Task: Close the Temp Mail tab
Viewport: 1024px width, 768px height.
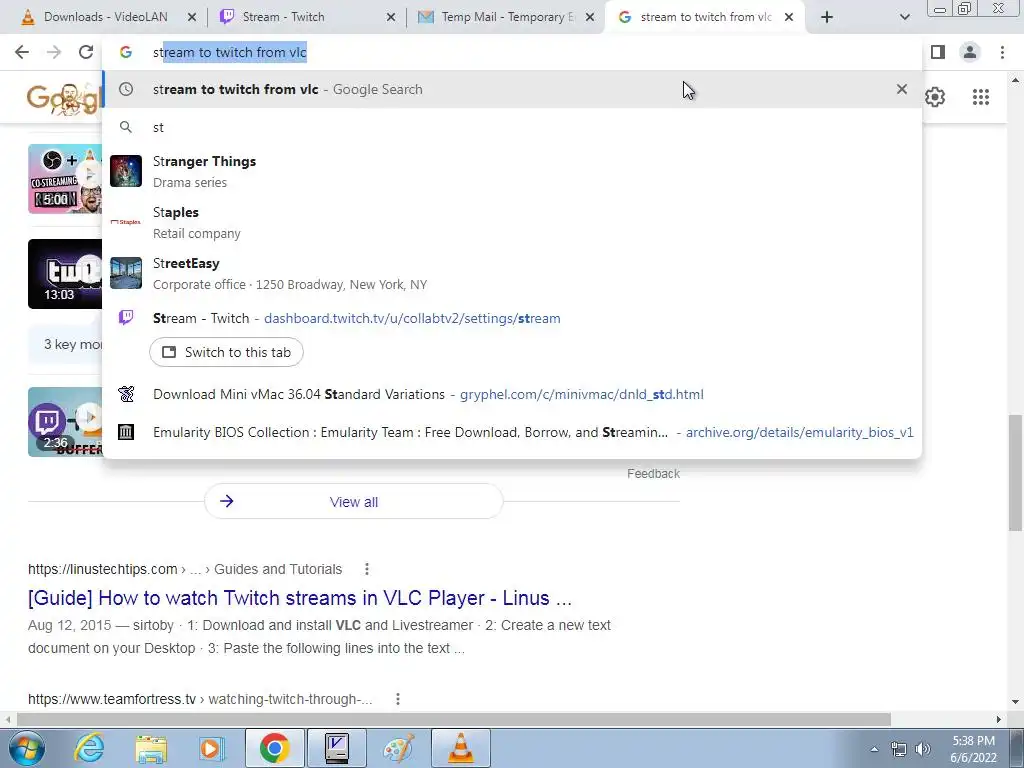Action: coord(590,17)
